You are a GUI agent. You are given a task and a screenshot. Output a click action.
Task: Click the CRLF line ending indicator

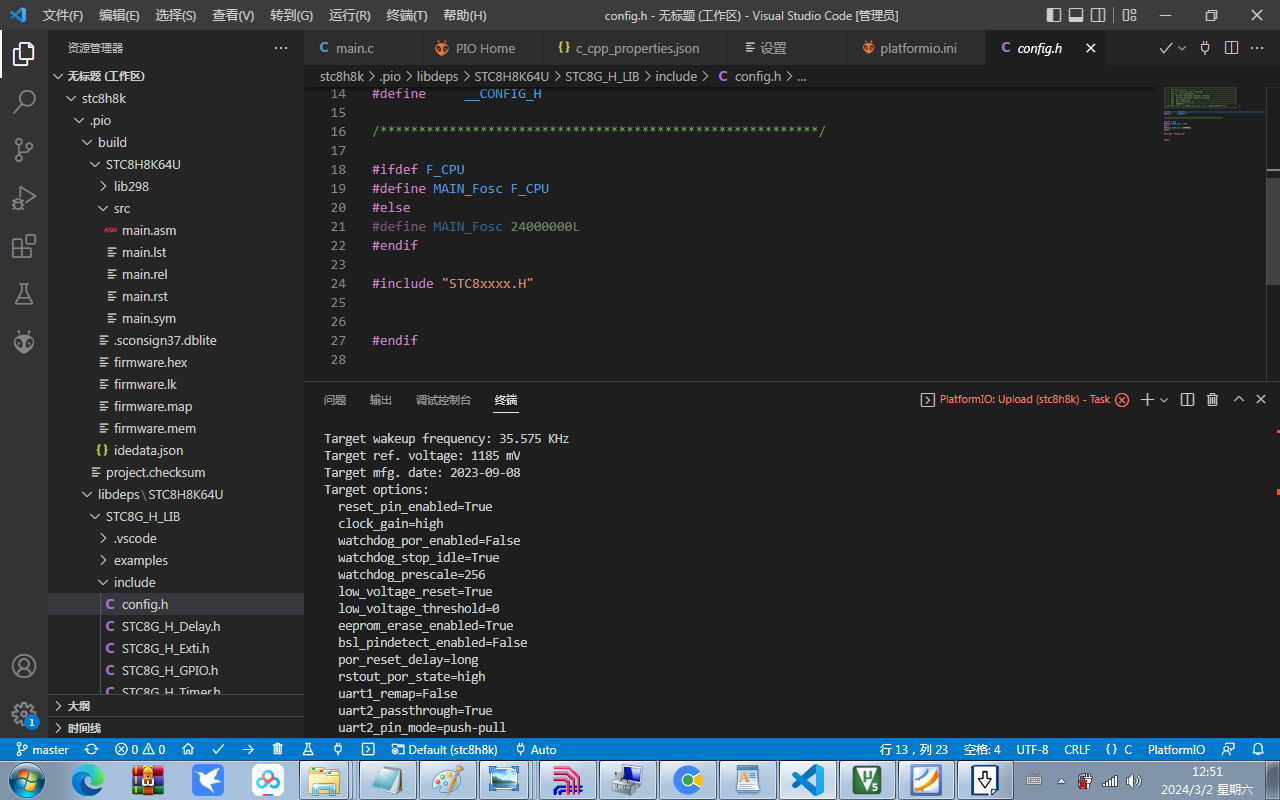pyautogui.click(x=1077, y=749)
